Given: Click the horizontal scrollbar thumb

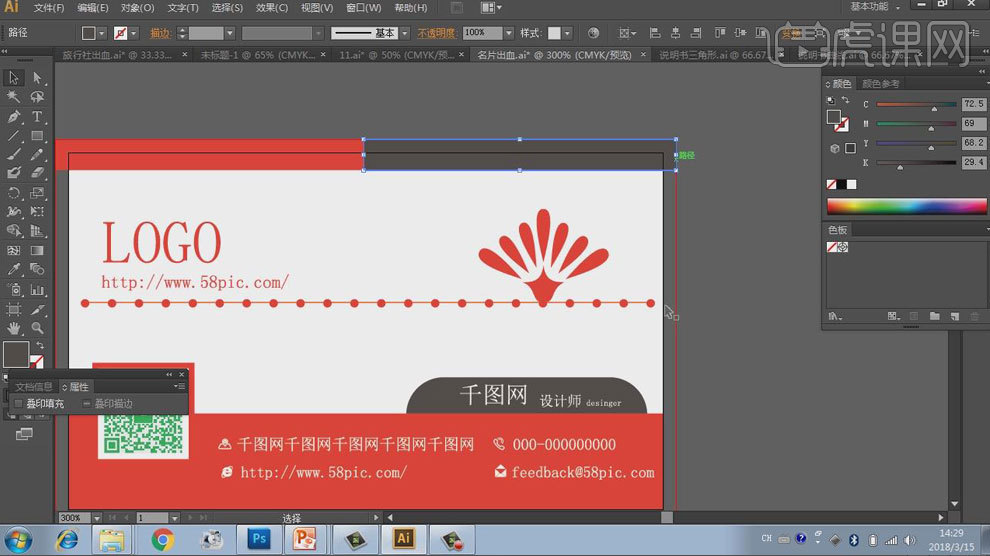Looking at the screenshot, I should point(666,518).
